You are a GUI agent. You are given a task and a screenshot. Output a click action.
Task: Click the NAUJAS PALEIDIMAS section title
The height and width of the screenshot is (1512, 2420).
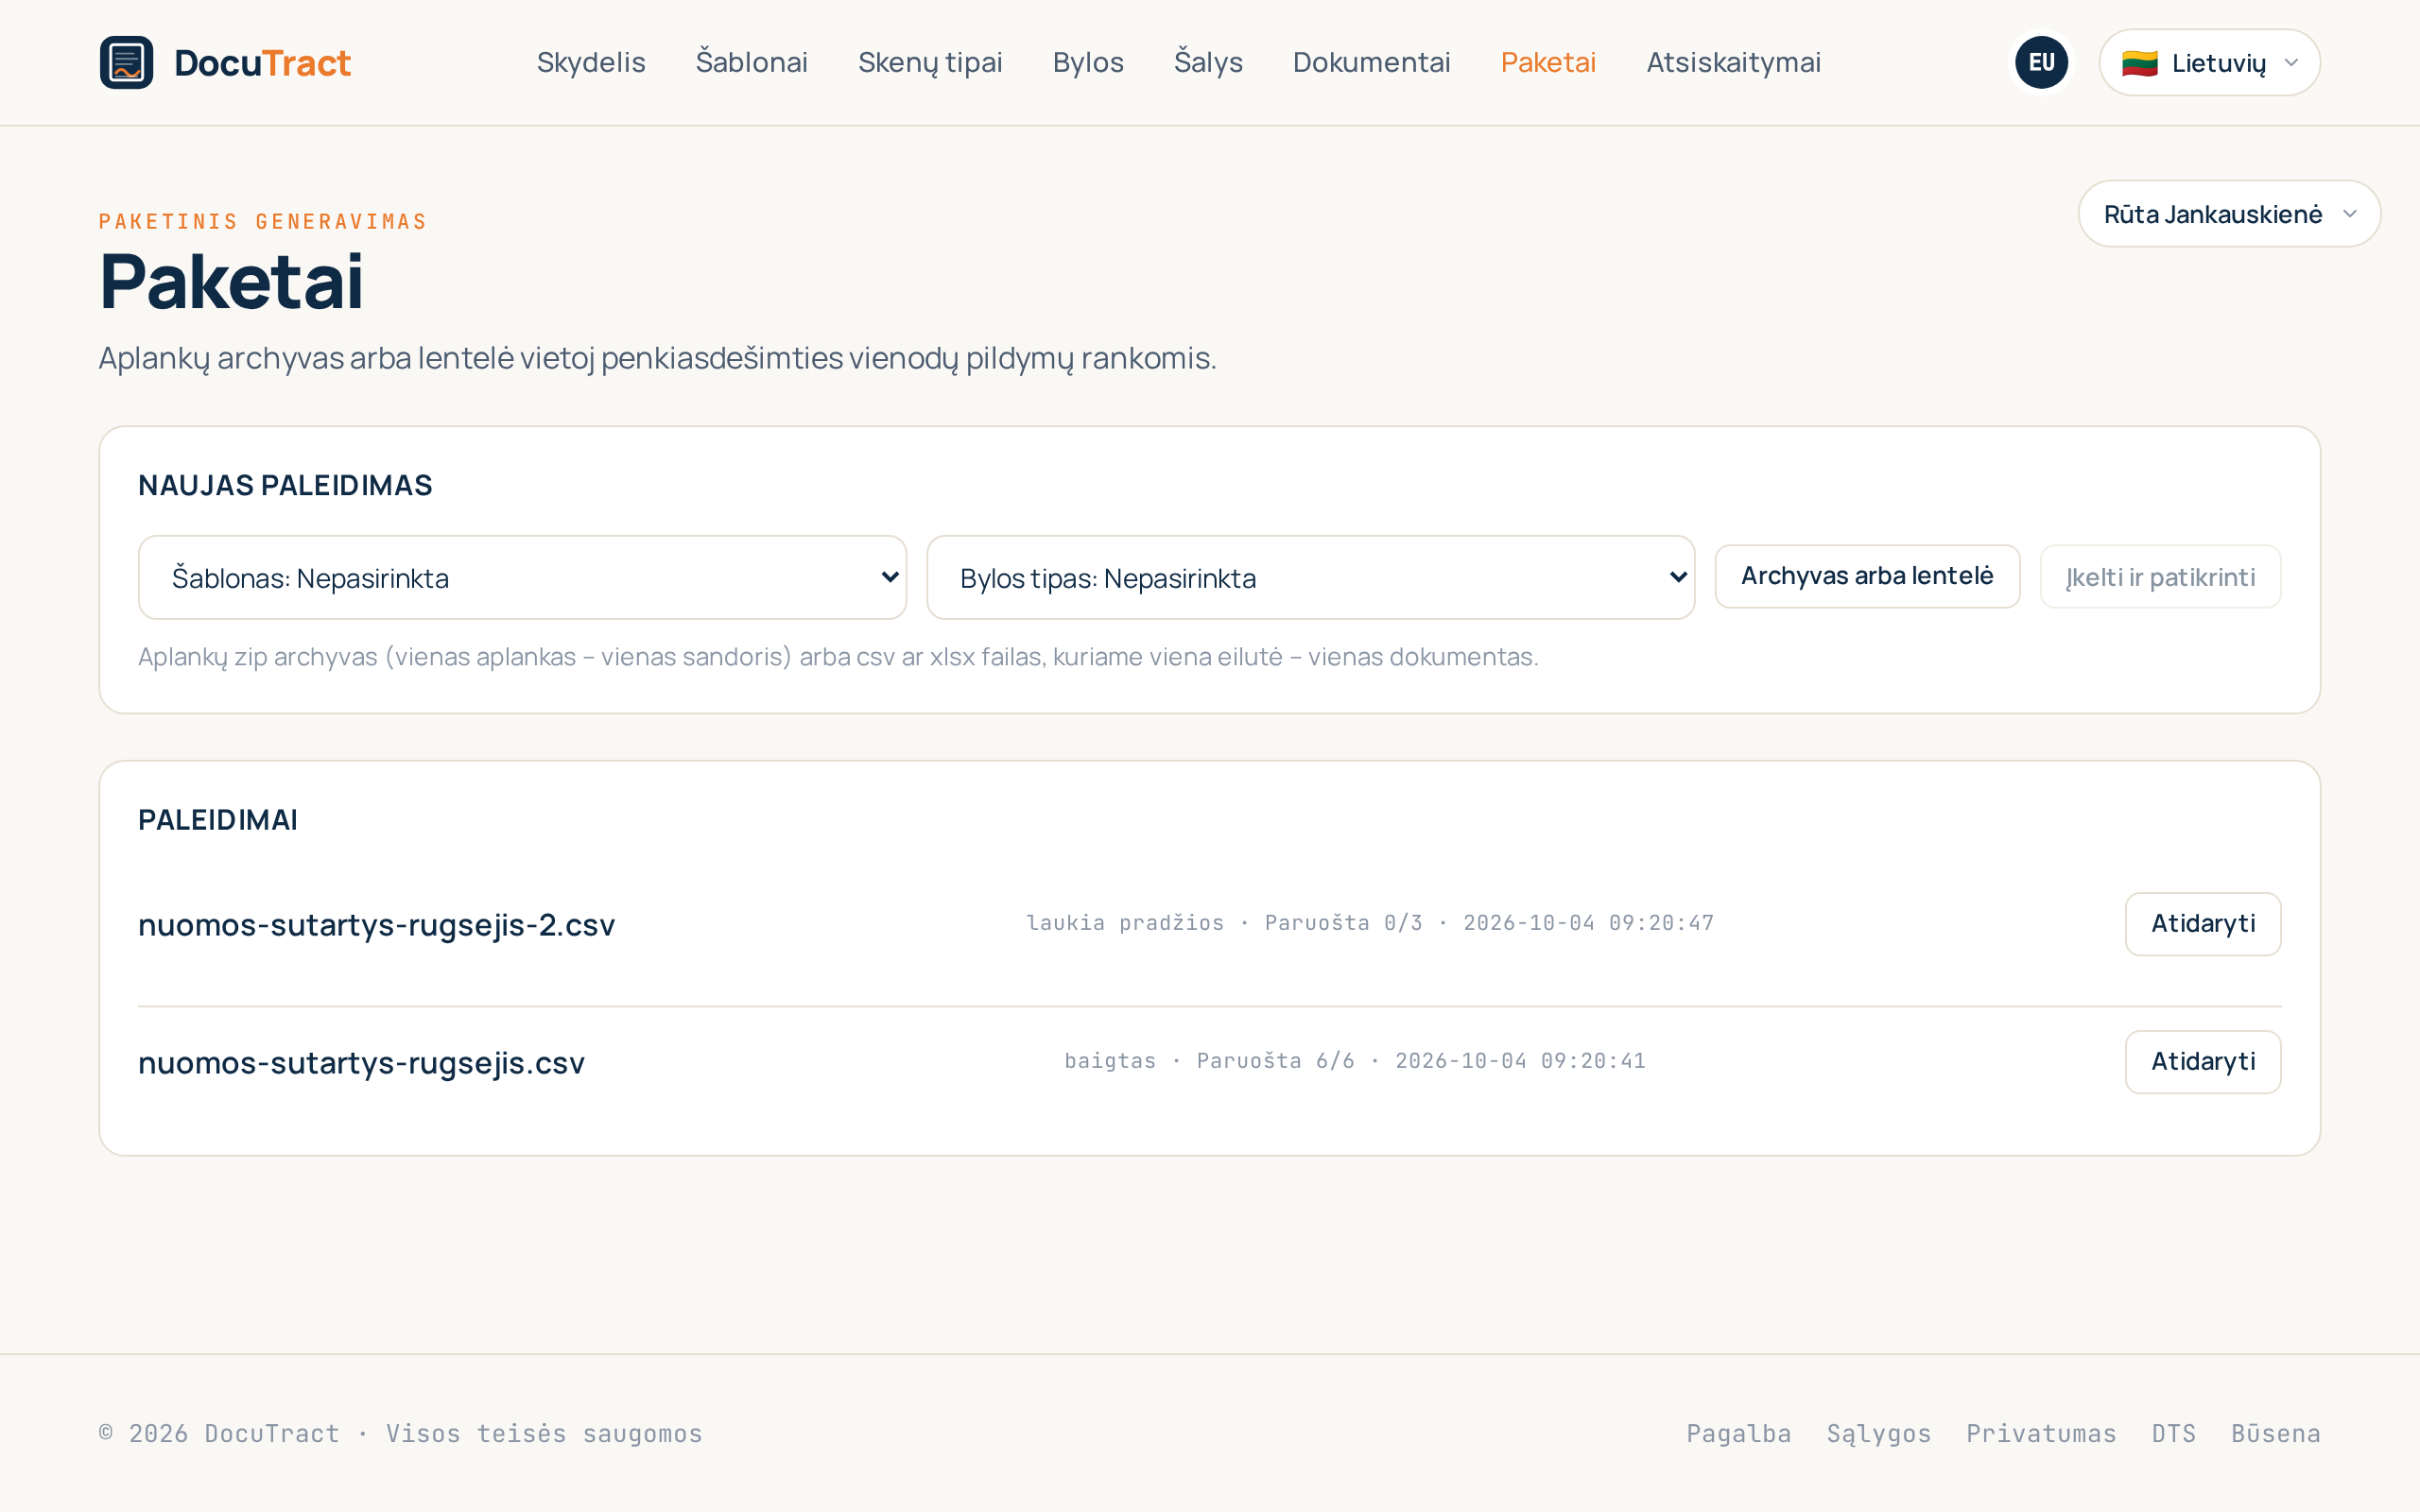click(285, 485)
